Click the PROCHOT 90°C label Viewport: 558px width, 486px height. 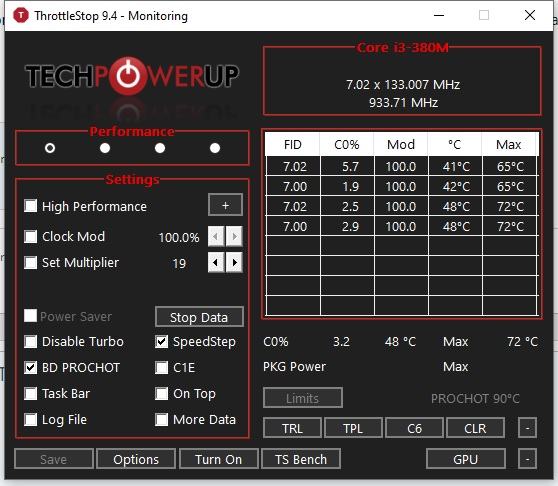[x=475, y=398]
